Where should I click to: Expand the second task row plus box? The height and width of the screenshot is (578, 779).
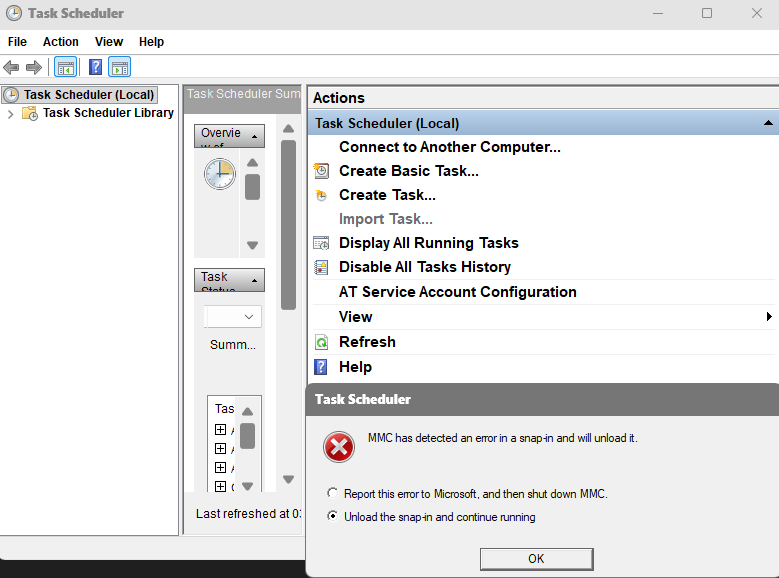[x=220, y=448]
